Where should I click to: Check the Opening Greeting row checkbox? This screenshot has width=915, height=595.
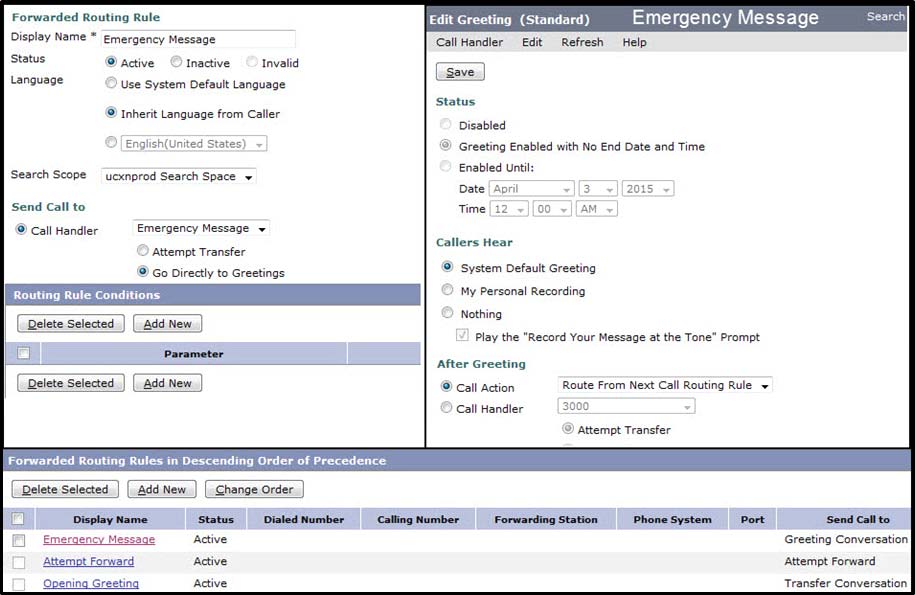tap(19, 584)
